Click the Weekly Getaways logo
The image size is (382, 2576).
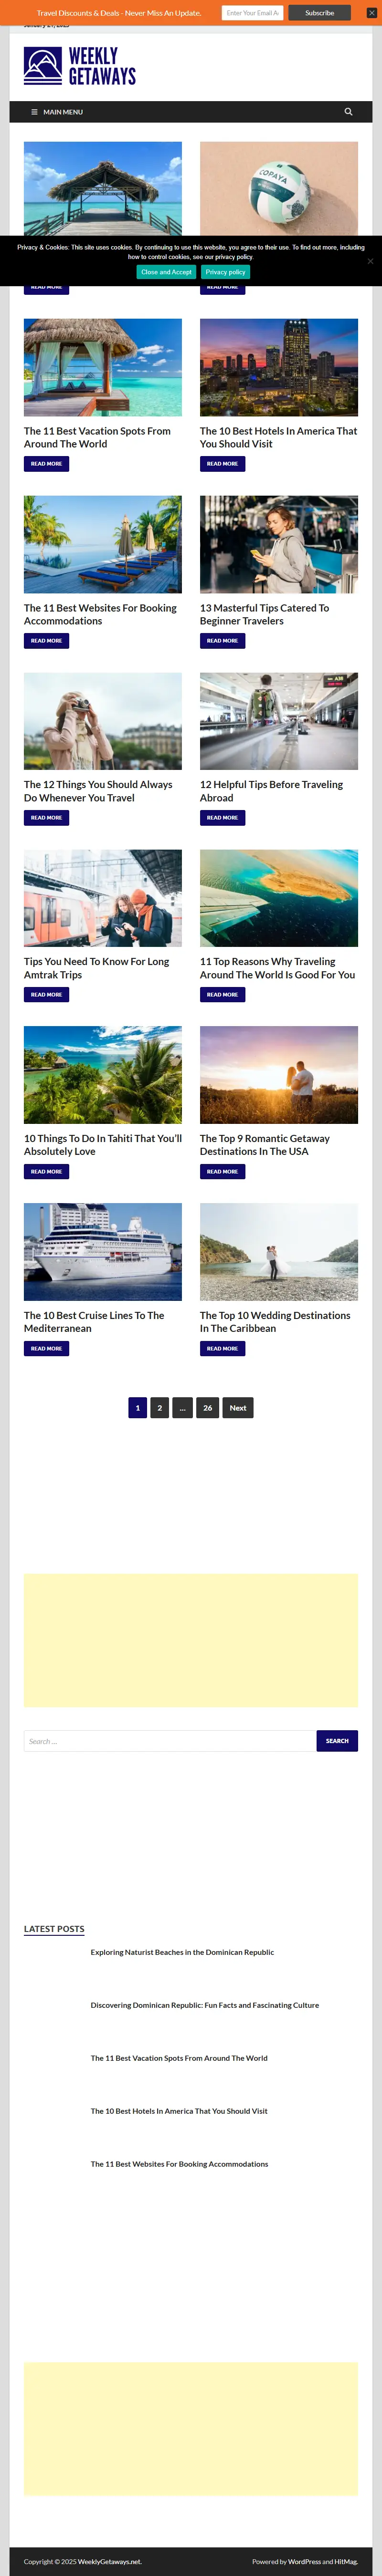(x=80, y=66)
